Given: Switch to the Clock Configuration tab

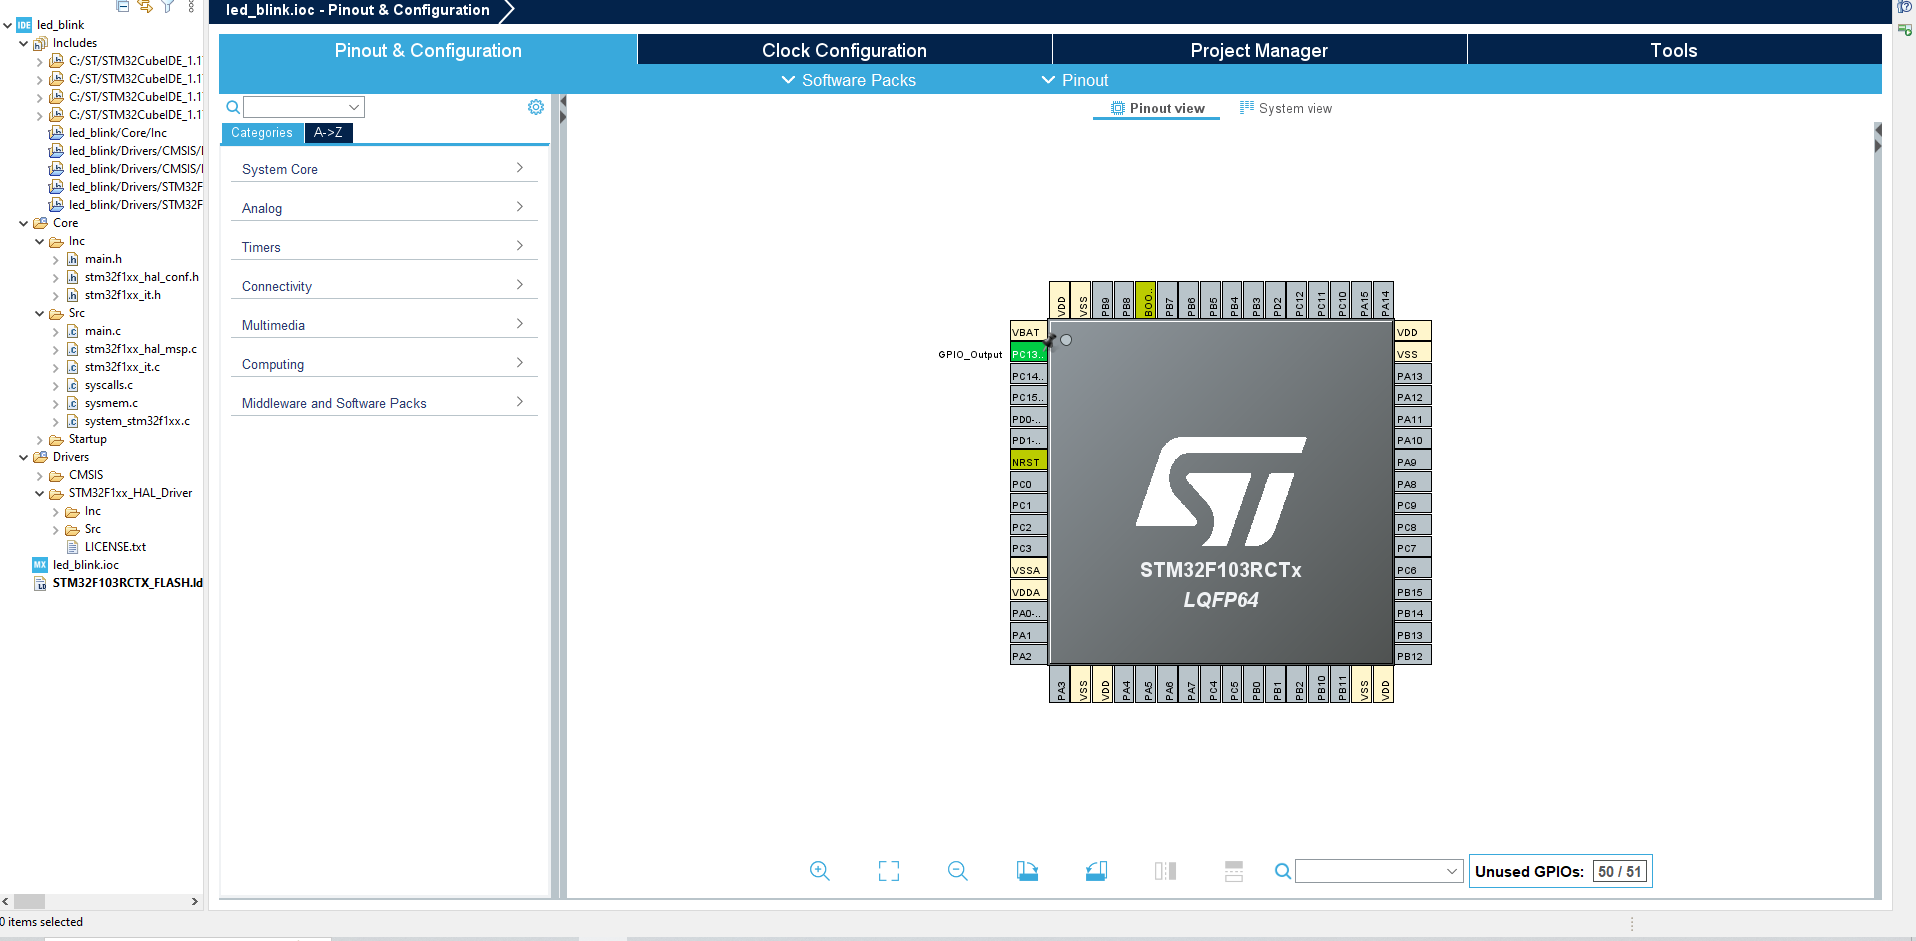Looking at the screenshot, I should [844, 49].
